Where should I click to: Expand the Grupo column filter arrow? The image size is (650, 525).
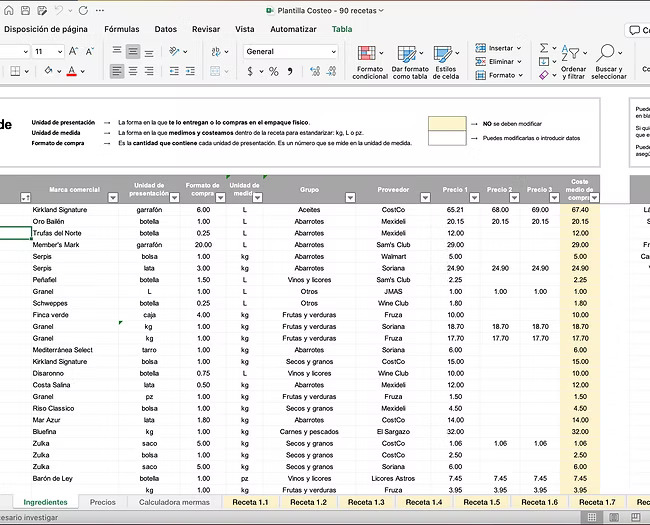(349, 198)
